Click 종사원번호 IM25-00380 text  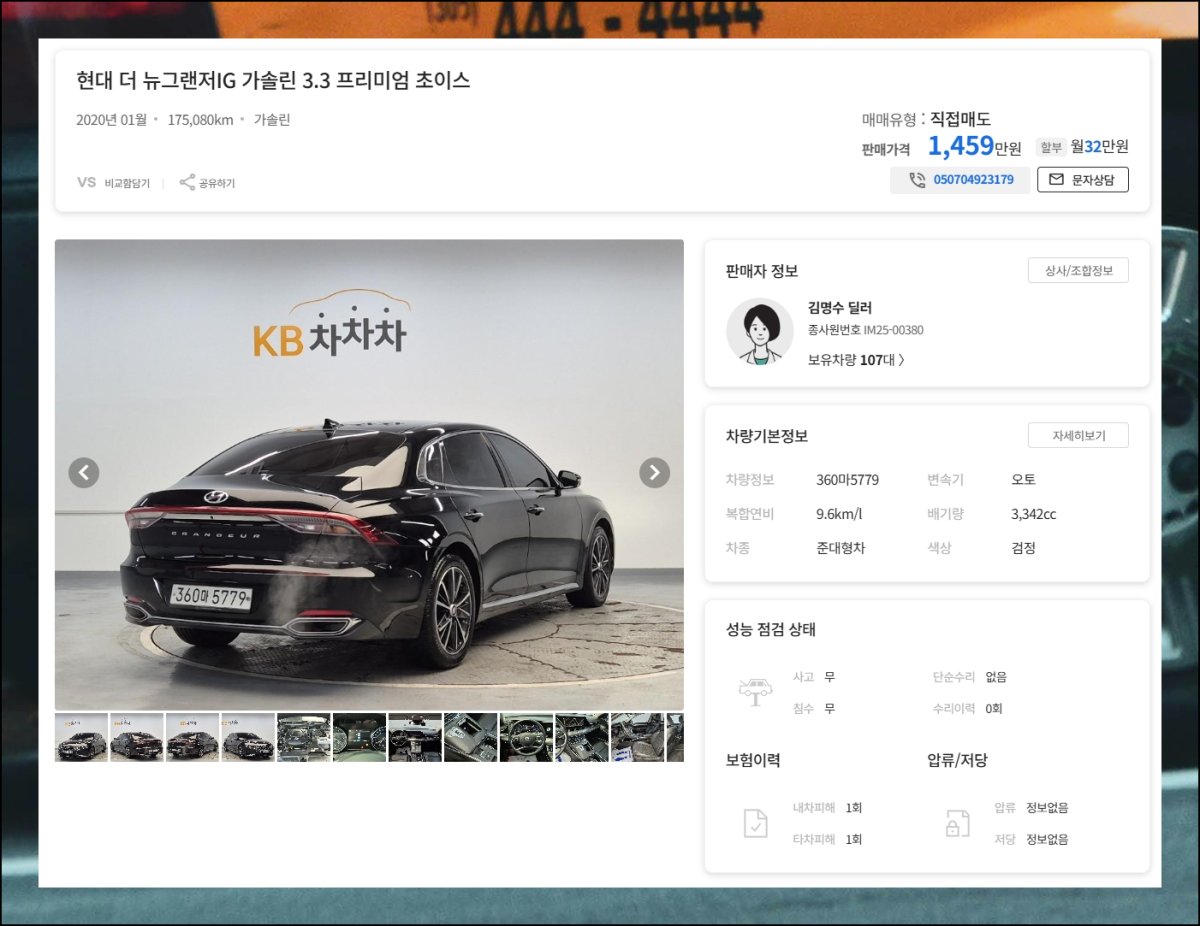866,330
